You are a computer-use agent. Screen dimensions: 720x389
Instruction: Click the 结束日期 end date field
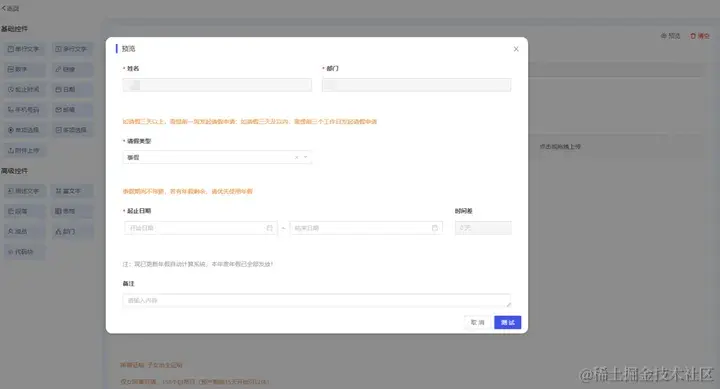pyautogui.click(x=366, y=228)
